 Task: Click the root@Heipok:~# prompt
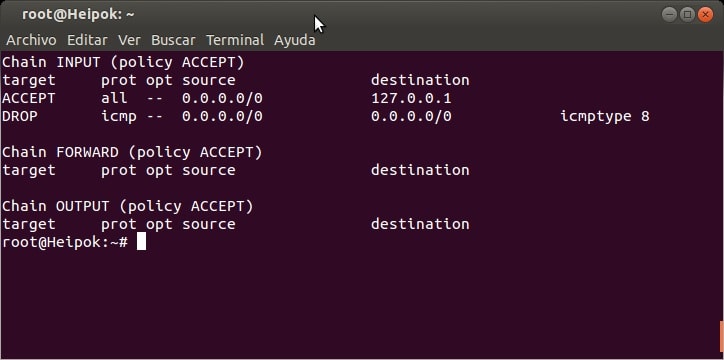click(65, 242)
